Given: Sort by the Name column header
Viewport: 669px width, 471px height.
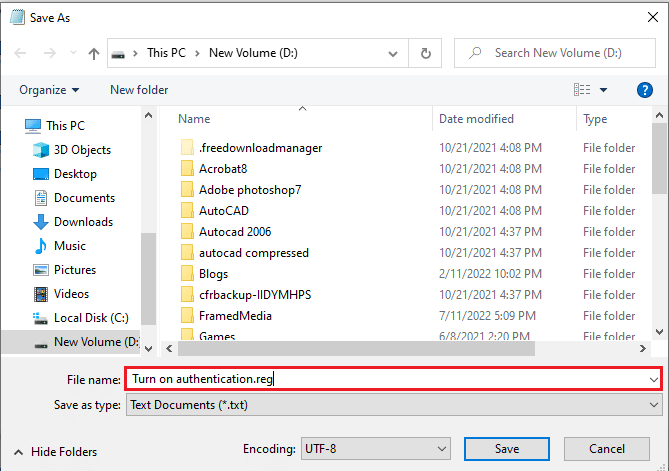Looking at the screenshot, I should coord(194,119).
